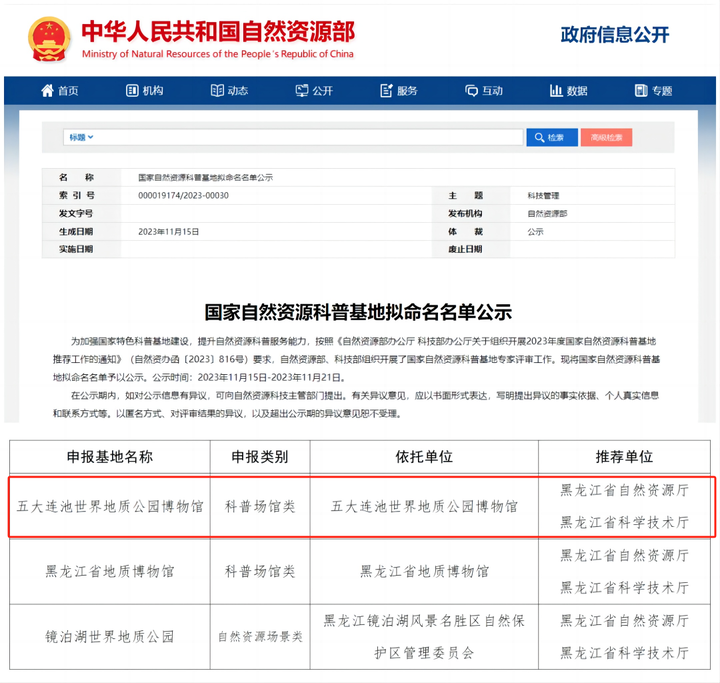Screen dimensions: 720x683
Task: Click the 发布机构 field label
Action: (x=465, y=214)
